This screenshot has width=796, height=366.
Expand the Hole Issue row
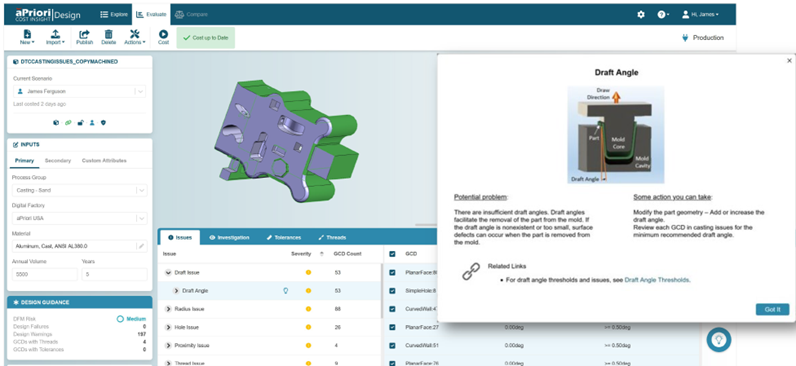pyautogui.click(x=168, y=327)
